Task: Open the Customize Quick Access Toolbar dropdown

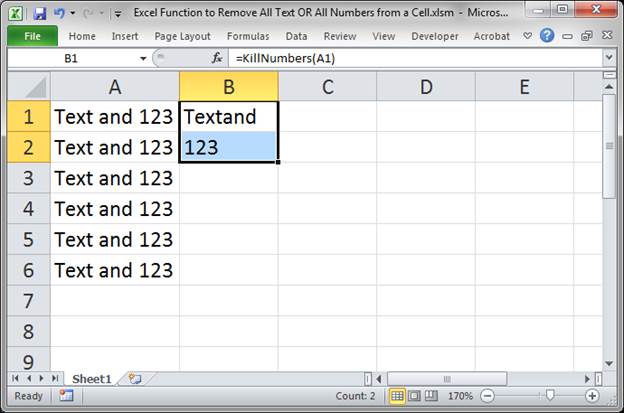Action: click(119, 14)
